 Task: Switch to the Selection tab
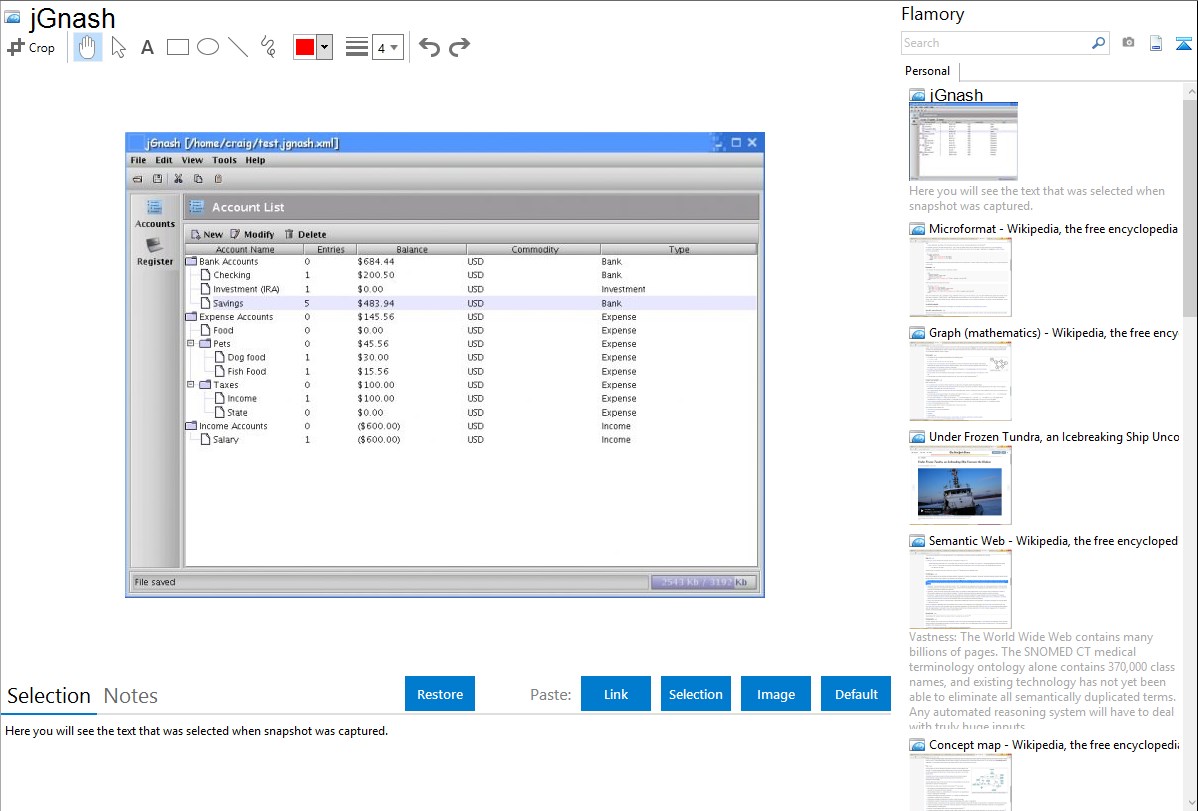(49, 696)
